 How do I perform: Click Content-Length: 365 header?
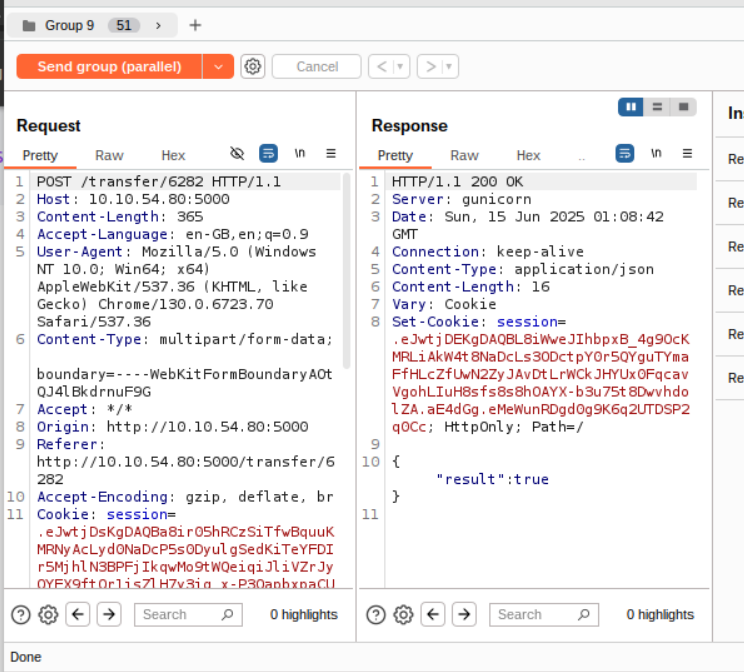[x=120, y=217]
